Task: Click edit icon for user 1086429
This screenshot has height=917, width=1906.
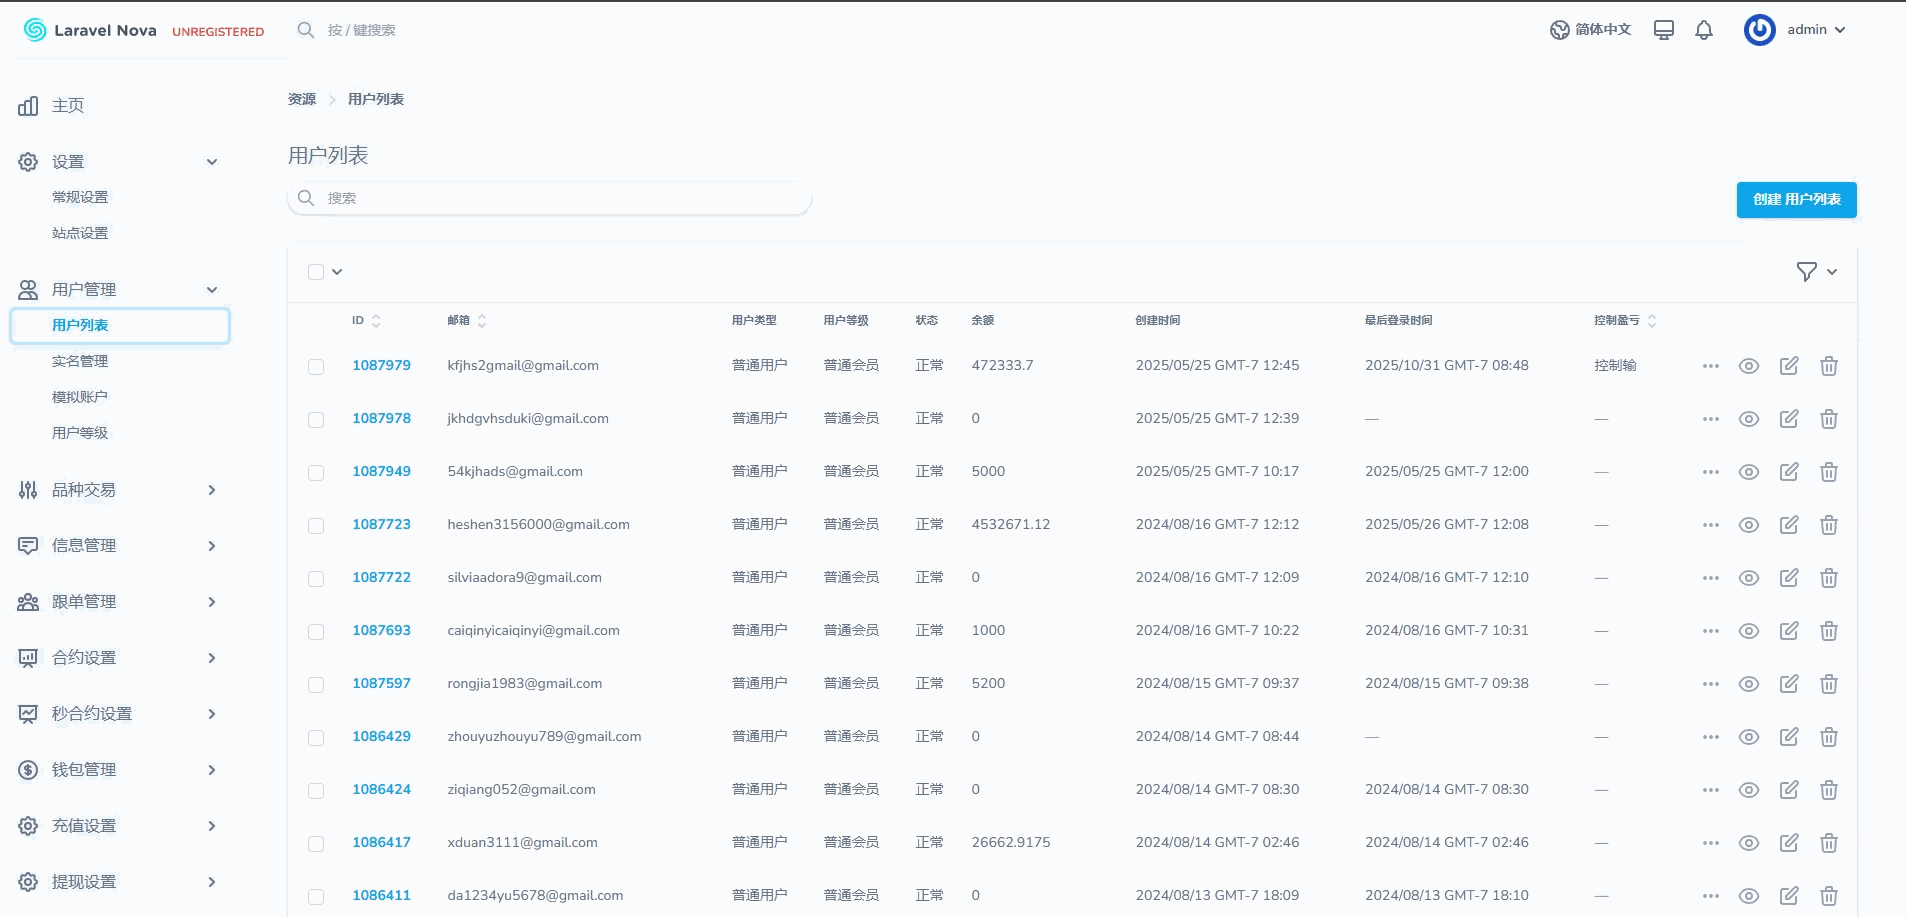Action: click(x=1789, y=737)
